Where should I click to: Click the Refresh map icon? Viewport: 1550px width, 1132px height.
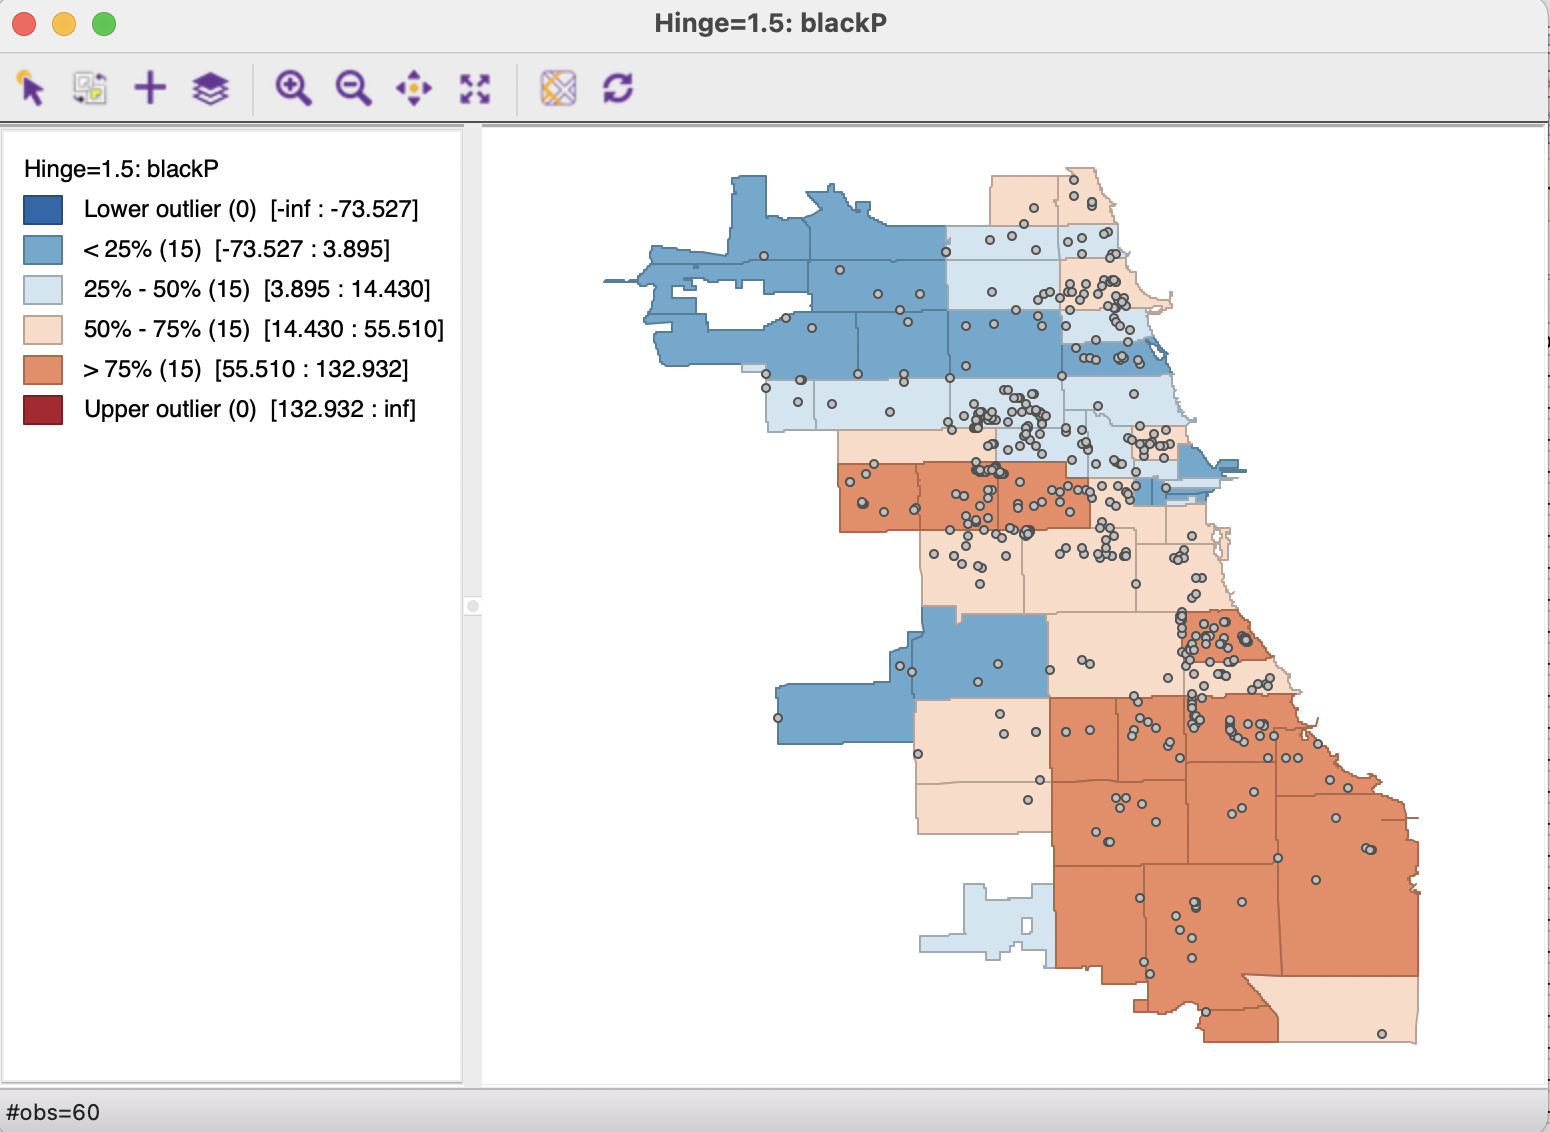618,88
